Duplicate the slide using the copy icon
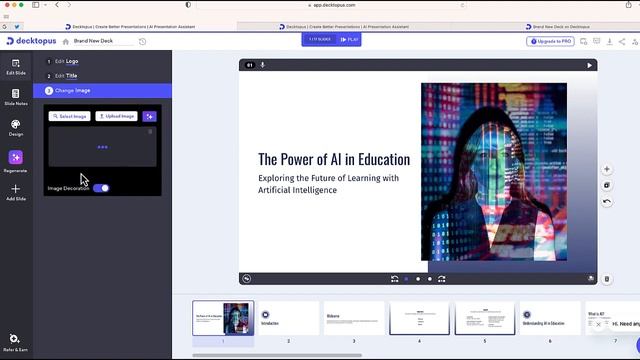The width and height of the screenshot is (640, 360). point(607,185)
